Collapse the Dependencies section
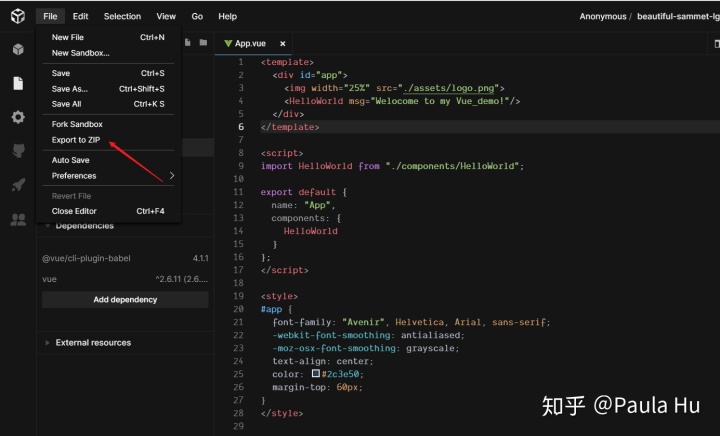Screen dimensions: 720x436 click(84, 226)
